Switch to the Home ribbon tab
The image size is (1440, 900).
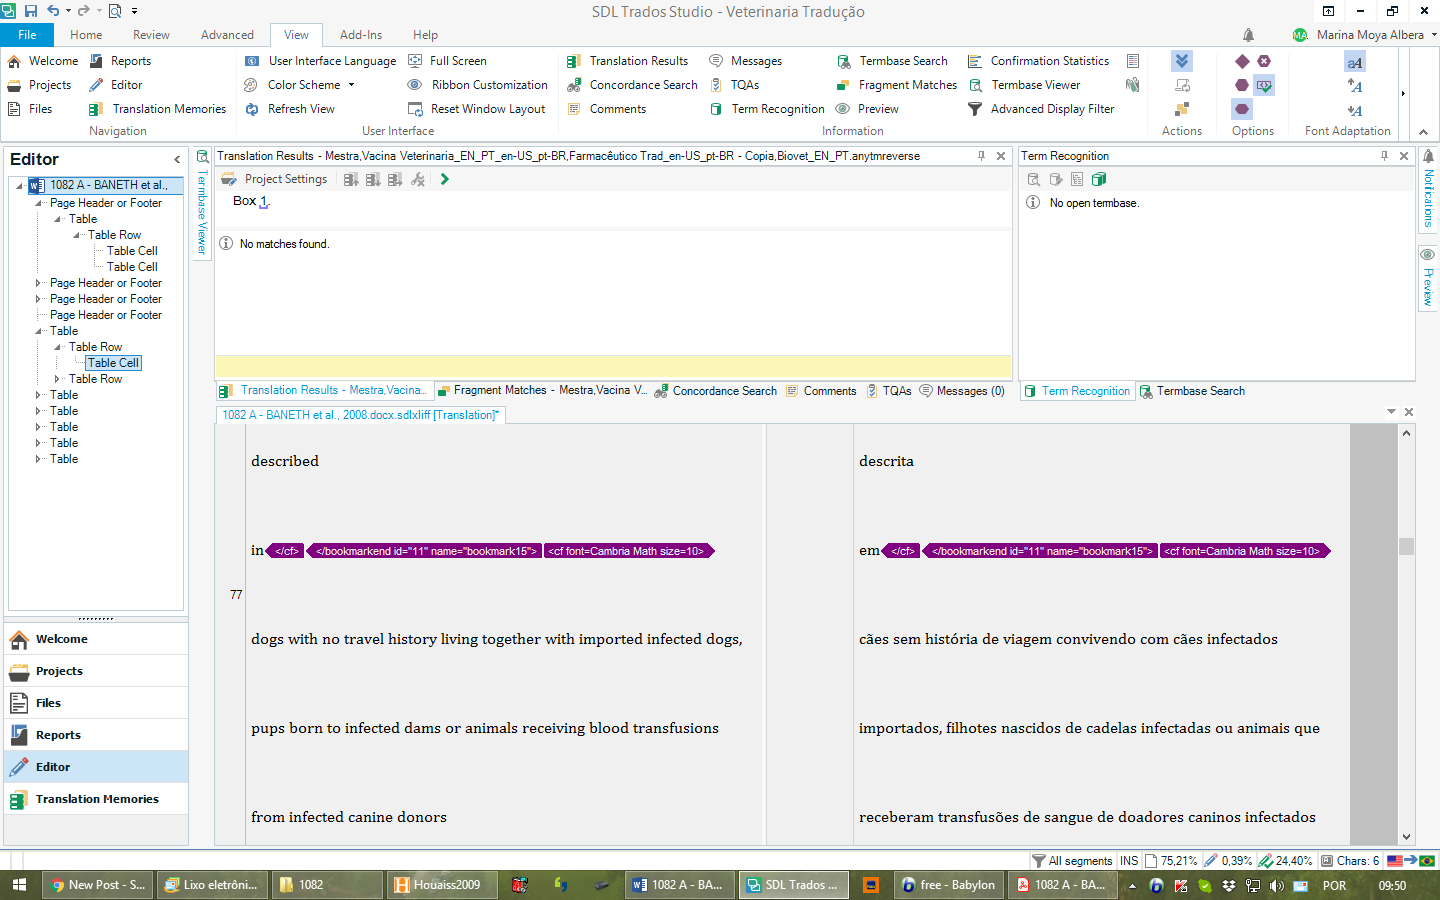coord(86,34)
